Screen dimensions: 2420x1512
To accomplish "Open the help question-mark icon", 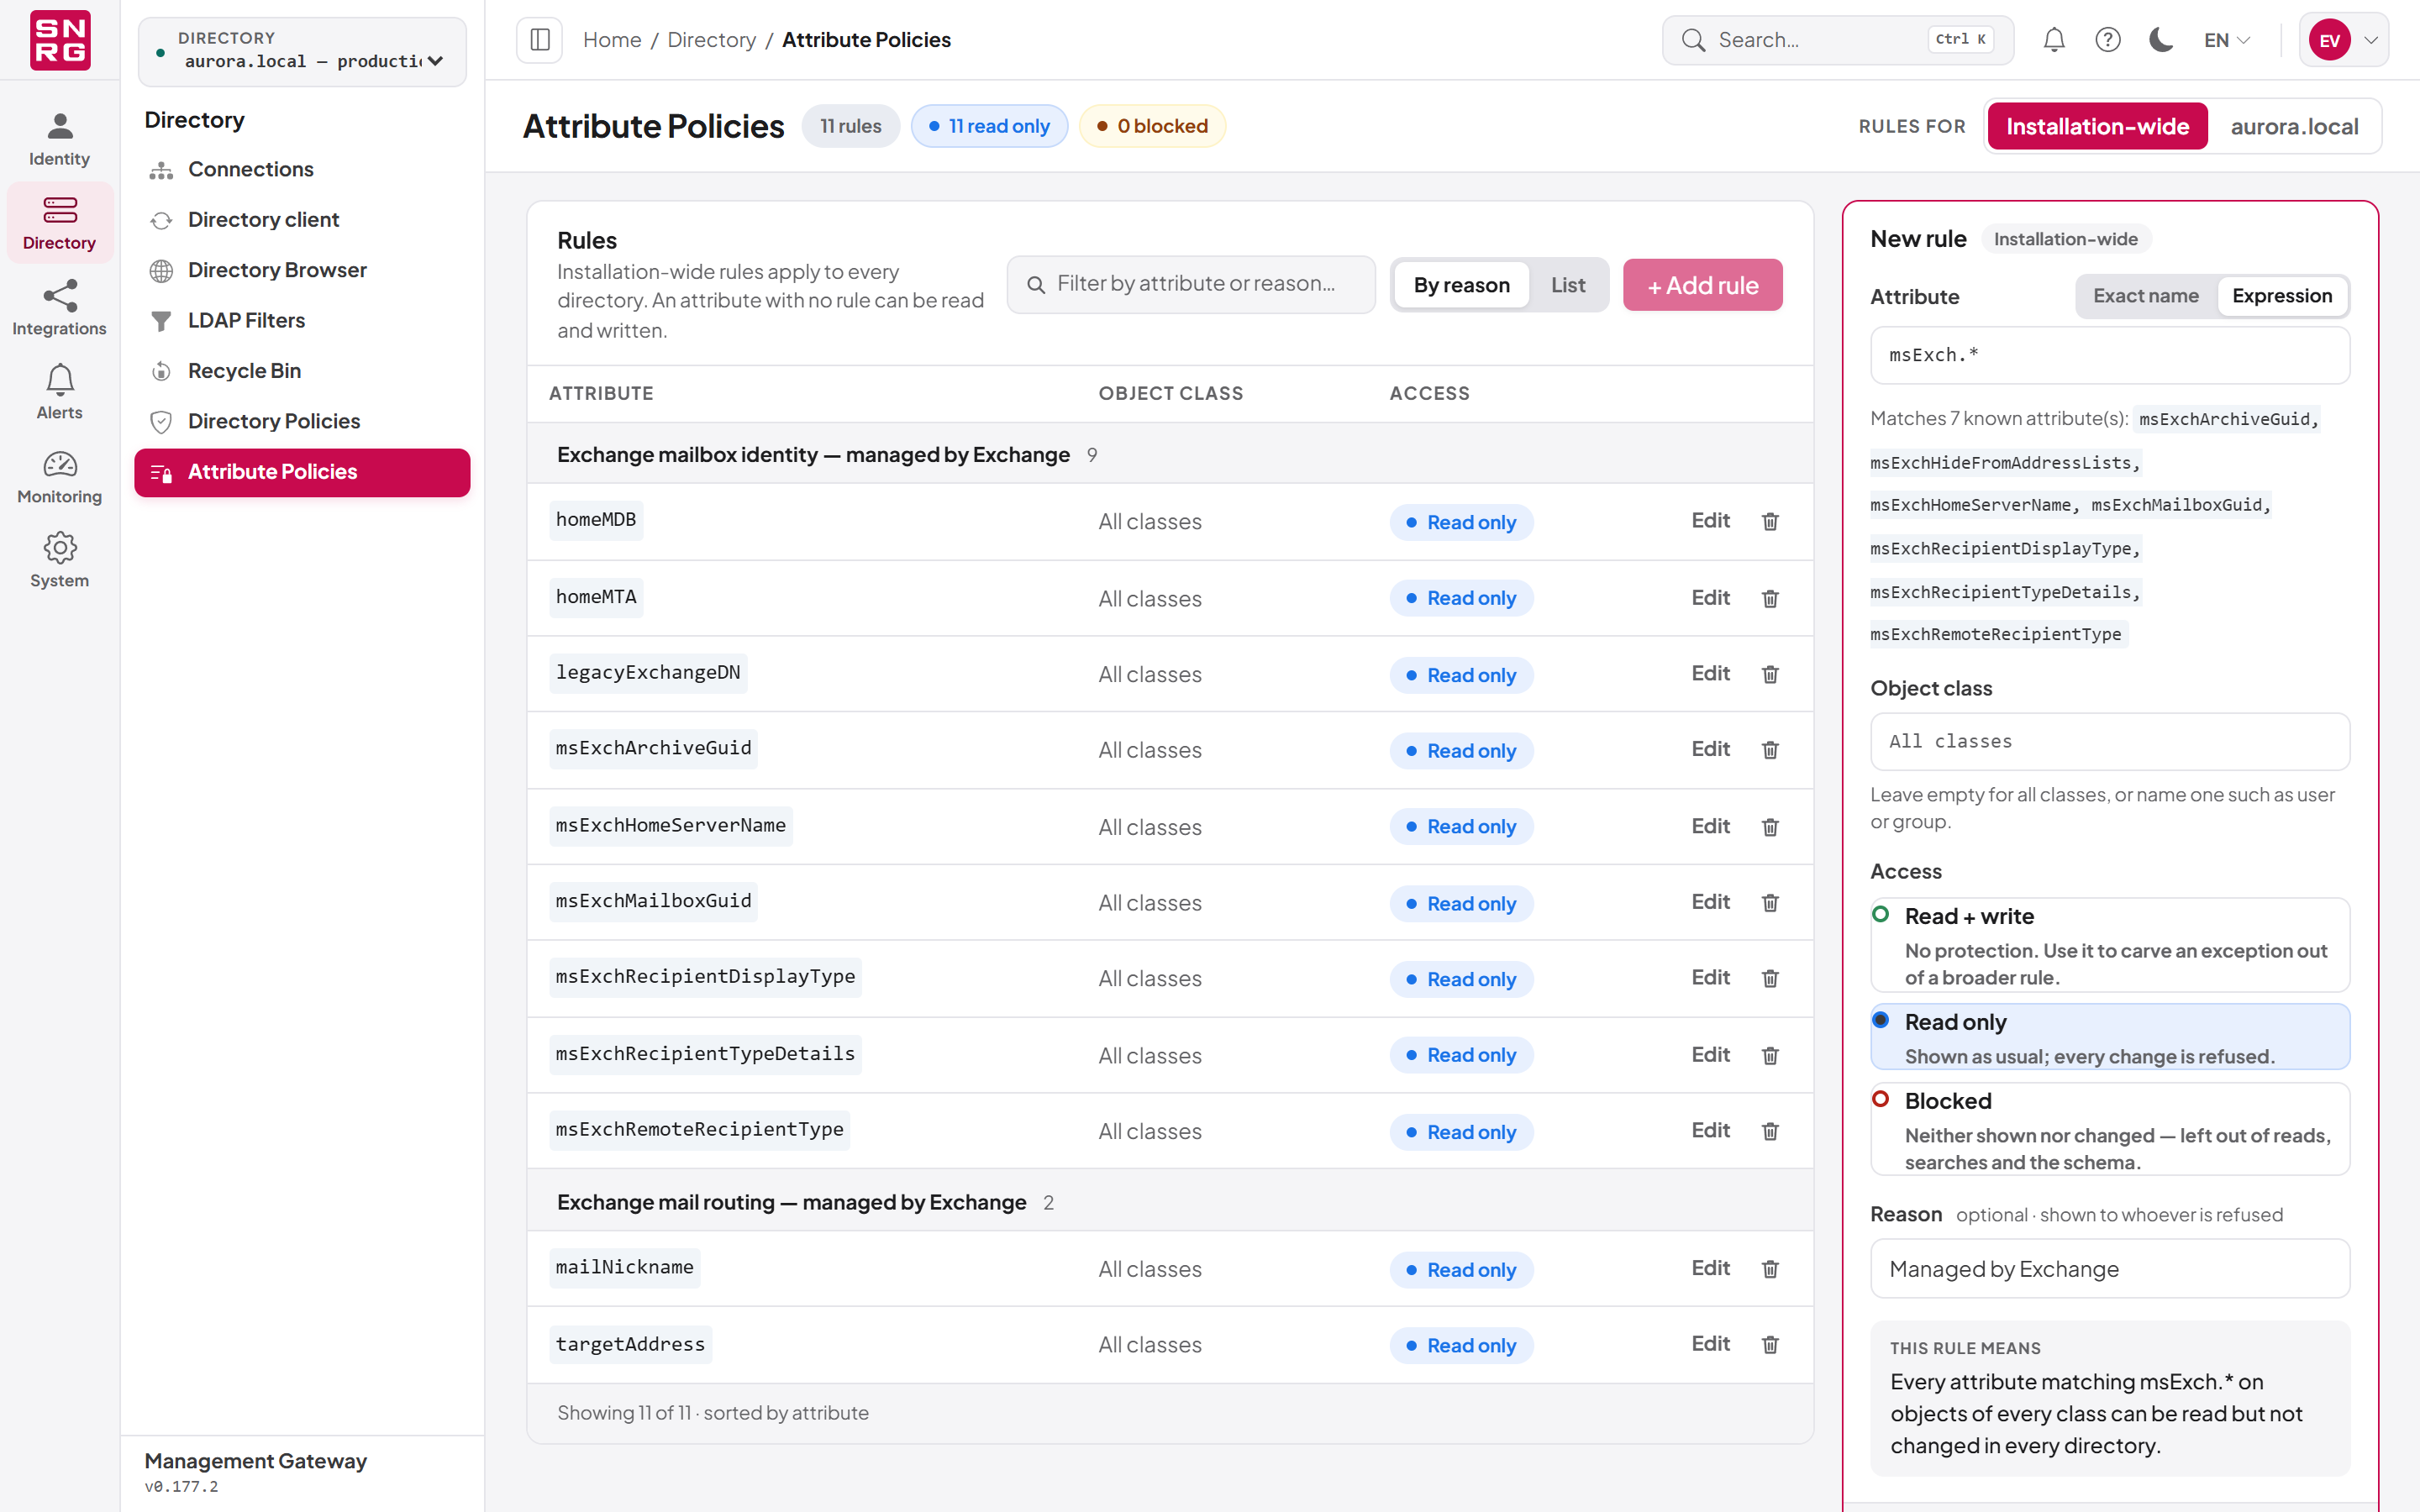I will [2108, 40].
